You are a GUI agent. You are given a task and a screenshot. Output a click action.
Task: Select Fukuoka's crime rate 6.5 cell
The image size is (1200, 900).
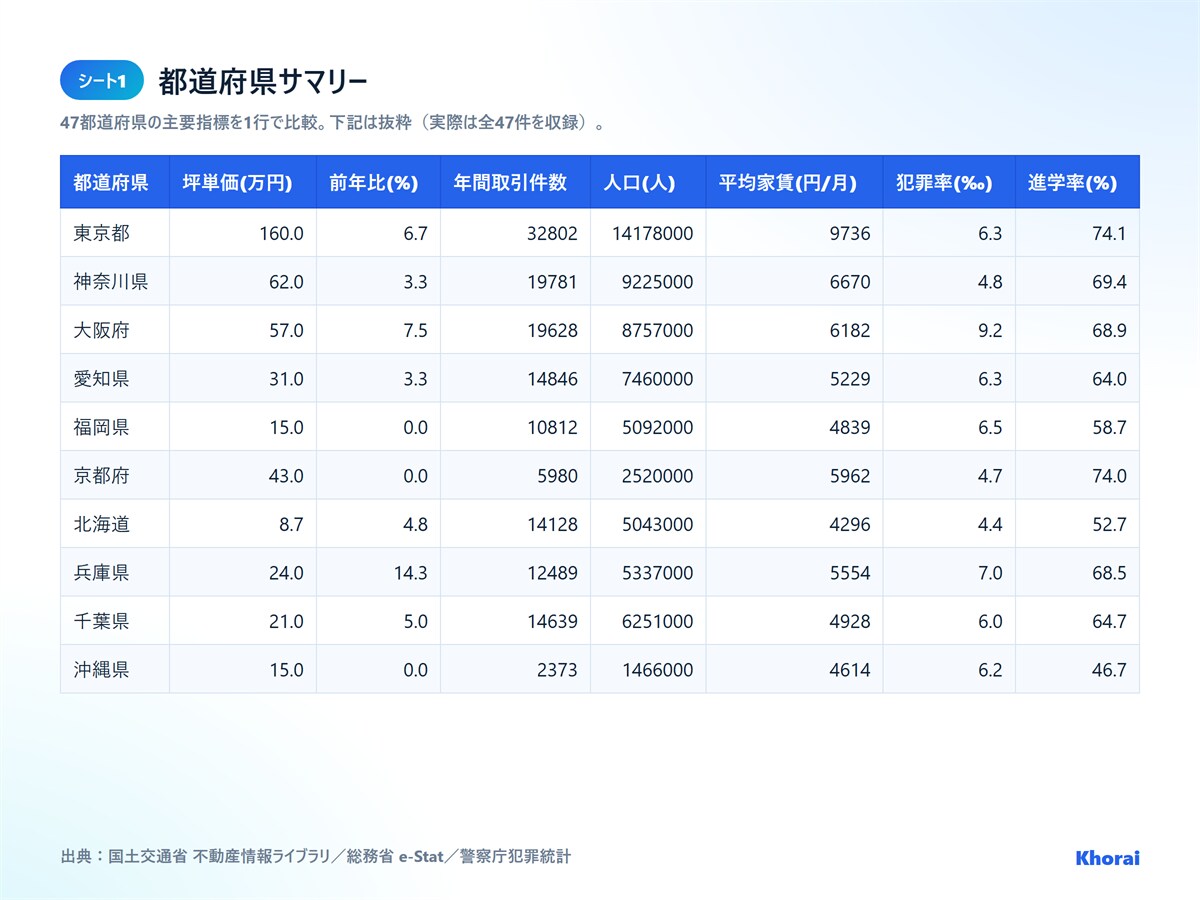click(x=949, y=427)
